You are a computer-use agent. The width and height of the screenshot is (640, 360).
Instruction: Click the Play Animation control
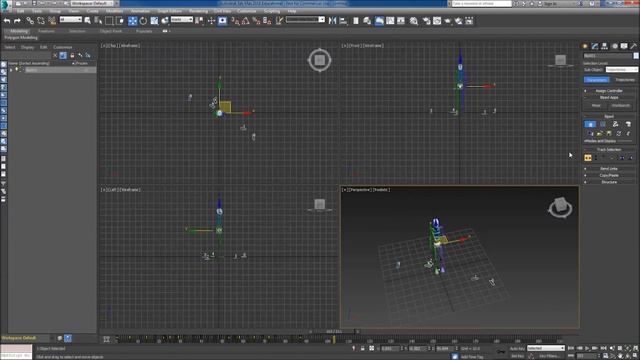coord(587,348)
